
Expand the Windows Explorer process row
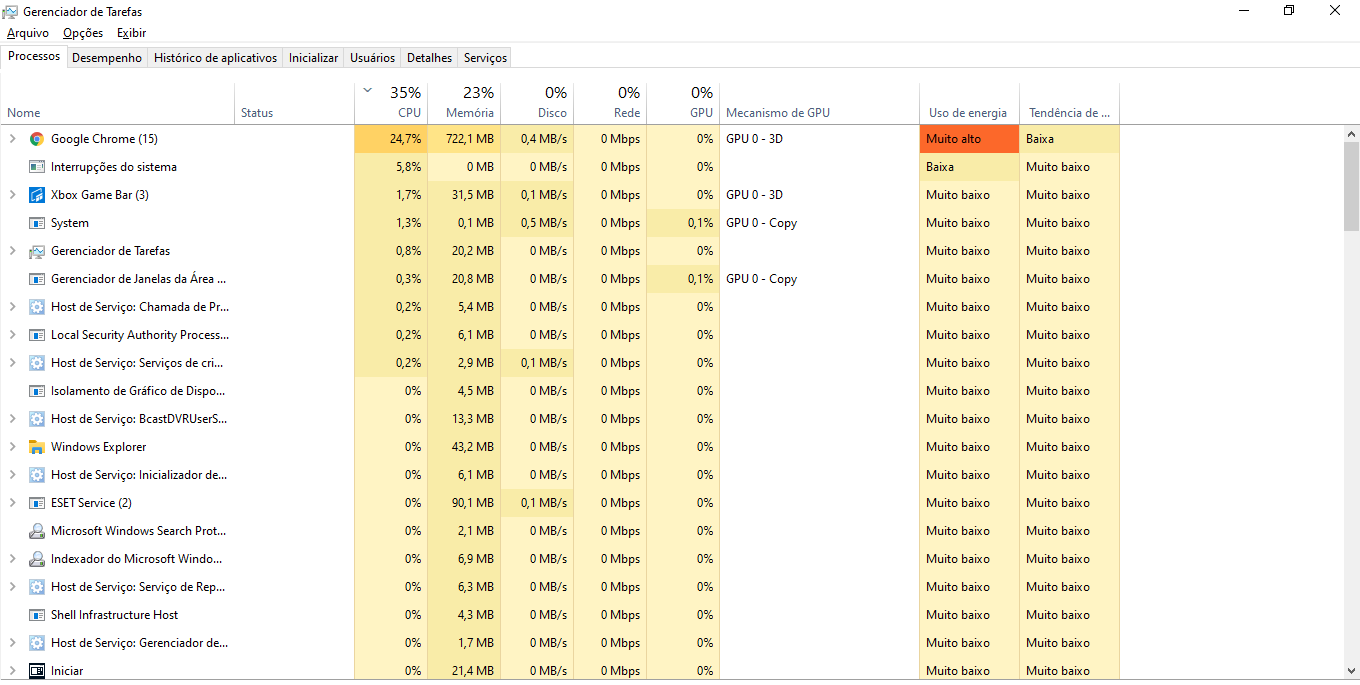click(12, 447)
